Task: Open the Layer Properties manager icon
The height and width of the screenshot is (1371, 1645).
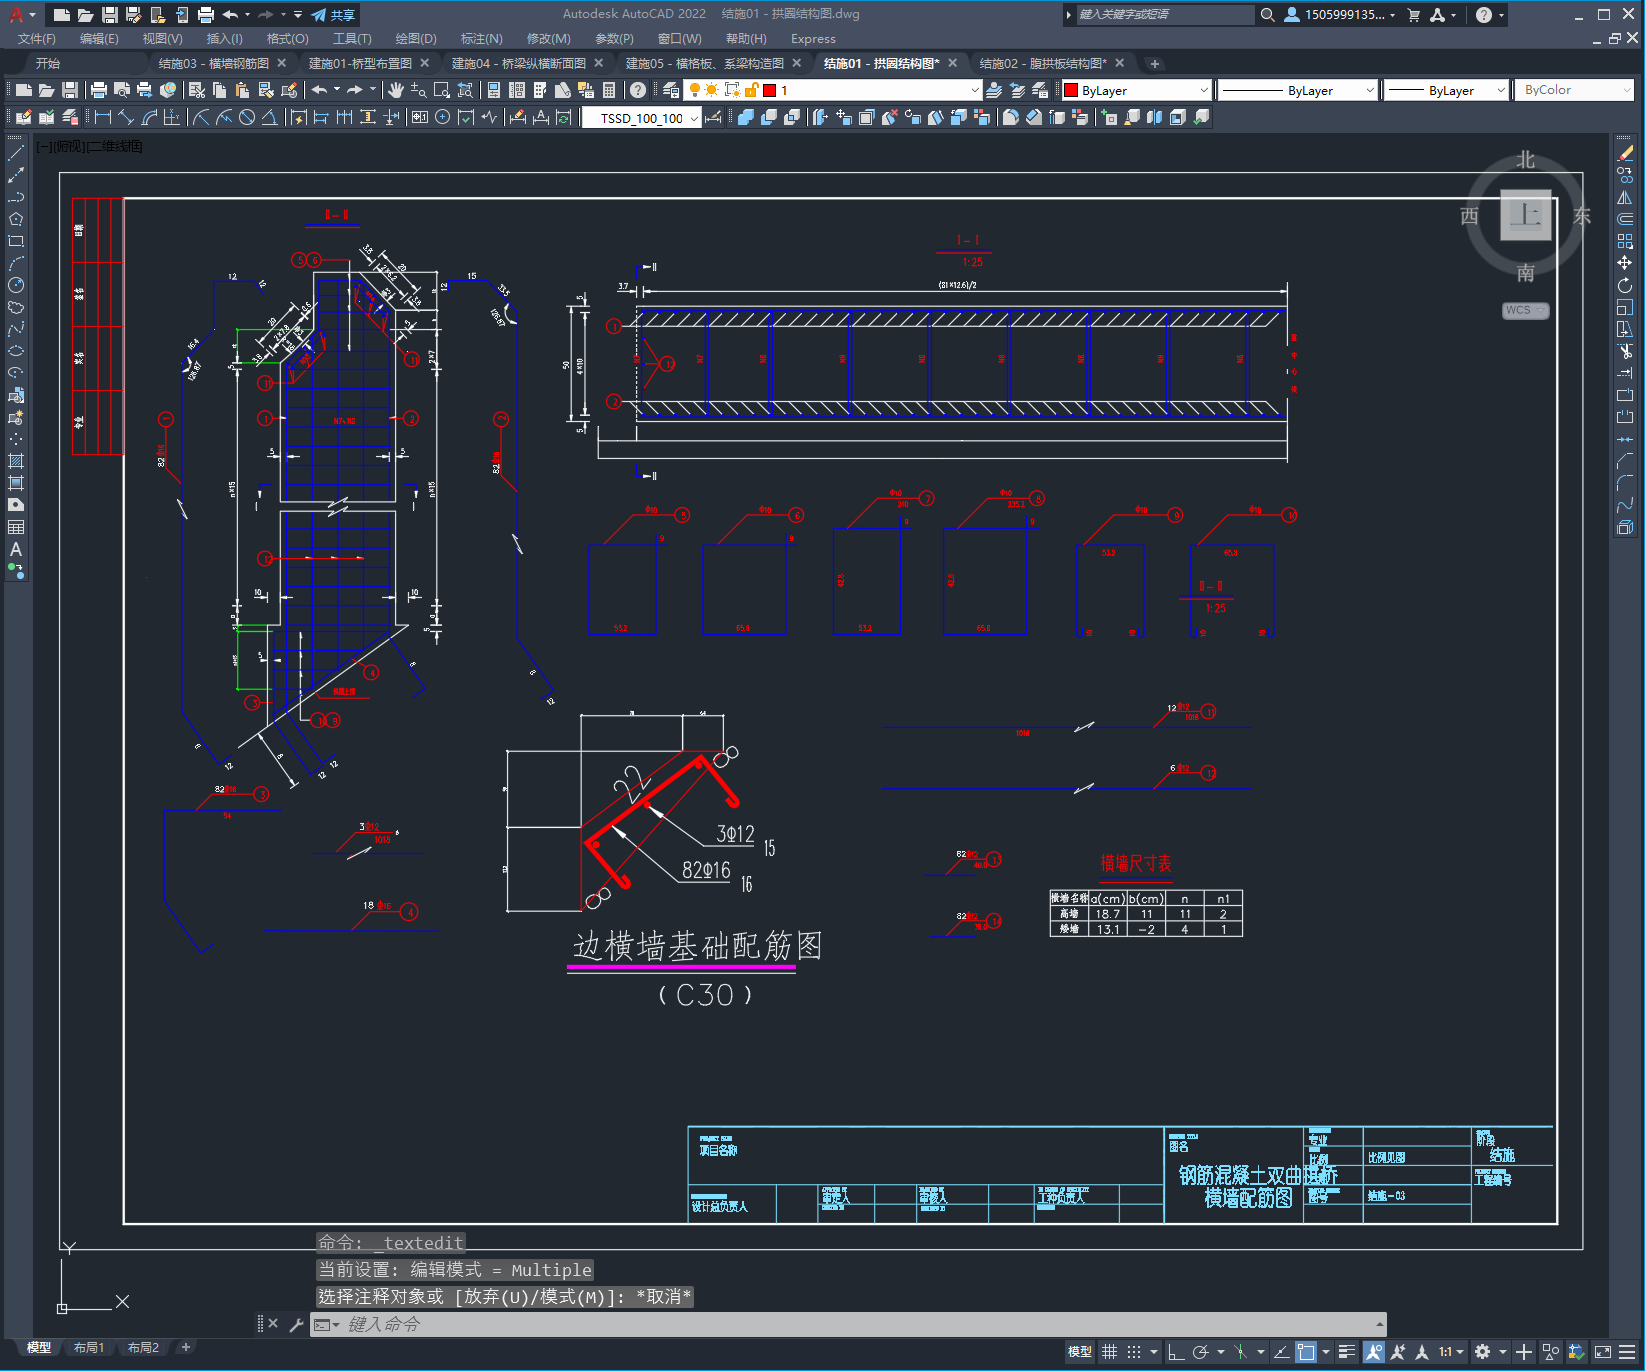Action: [x=671, y=90]
